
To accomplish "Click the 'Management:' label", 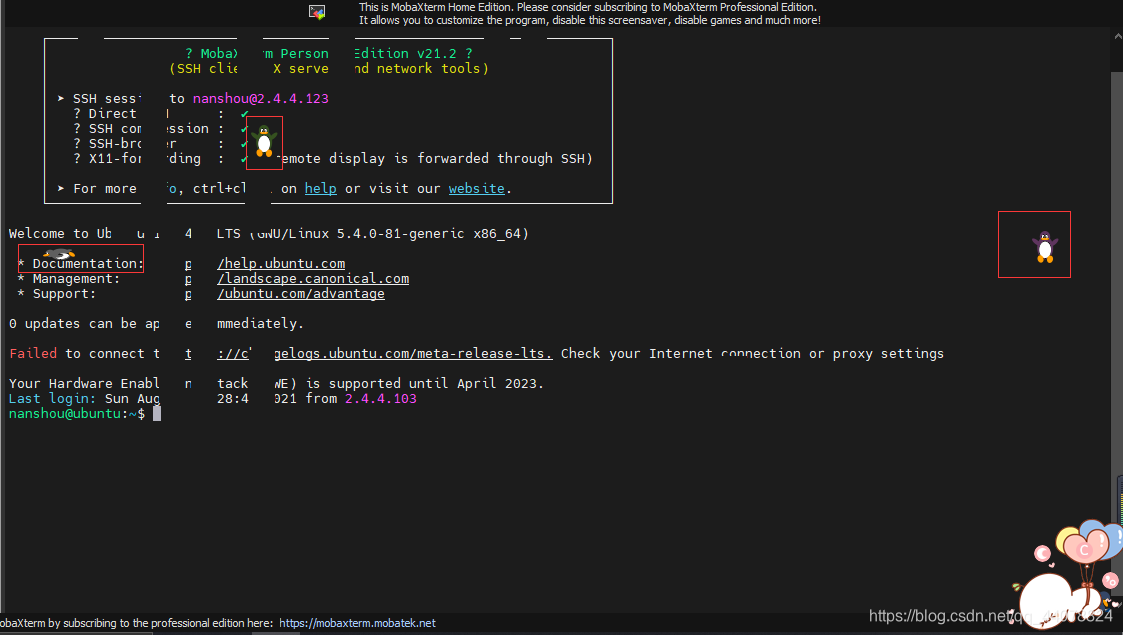I will (x=76, y=278).
